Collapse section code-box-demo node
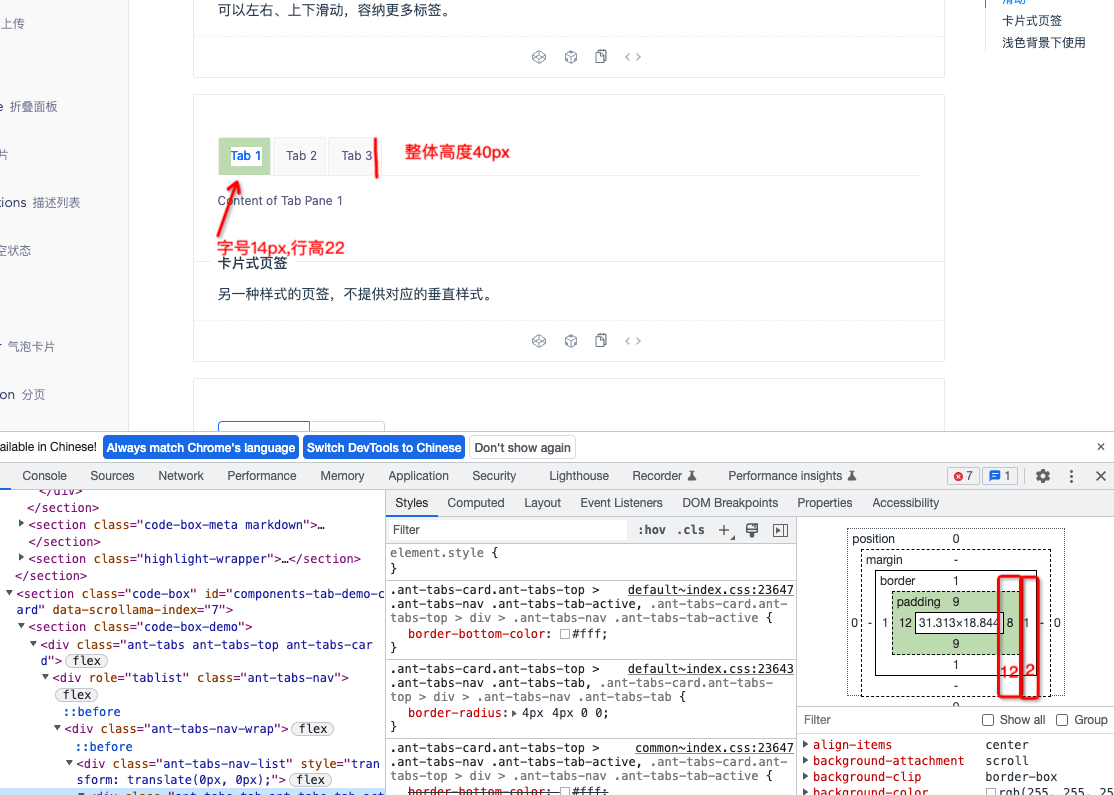This screenshot has width=1114, height=795. (21, 626)
